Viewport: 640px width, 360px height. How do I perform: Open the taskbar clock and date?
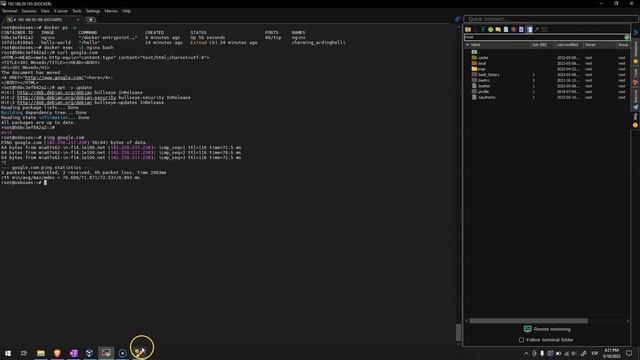point(611,353)
